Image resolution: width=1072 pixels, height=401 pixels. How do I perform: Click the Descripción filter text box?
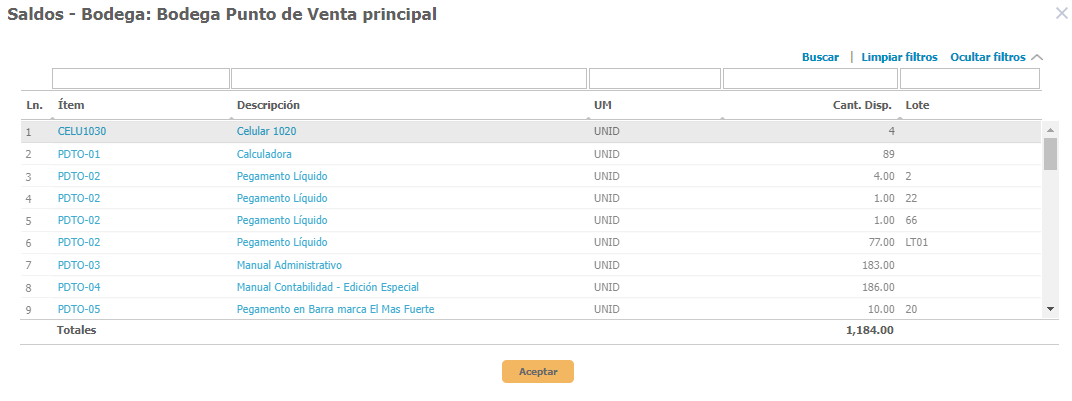409,79
